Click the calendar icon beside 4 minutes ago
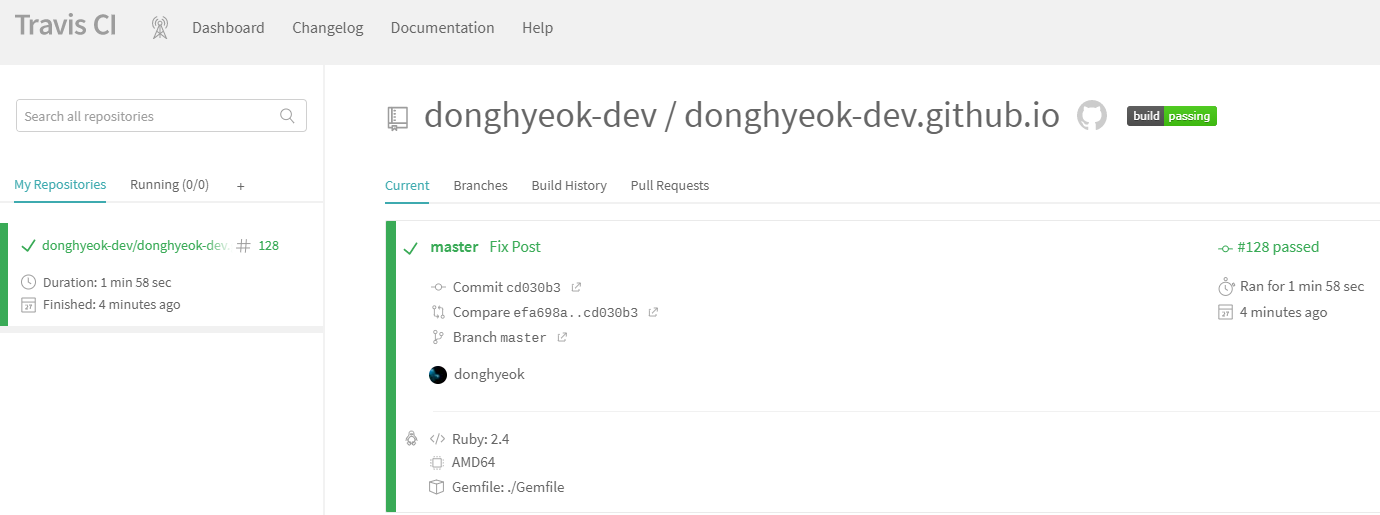 pos(1226,312)
